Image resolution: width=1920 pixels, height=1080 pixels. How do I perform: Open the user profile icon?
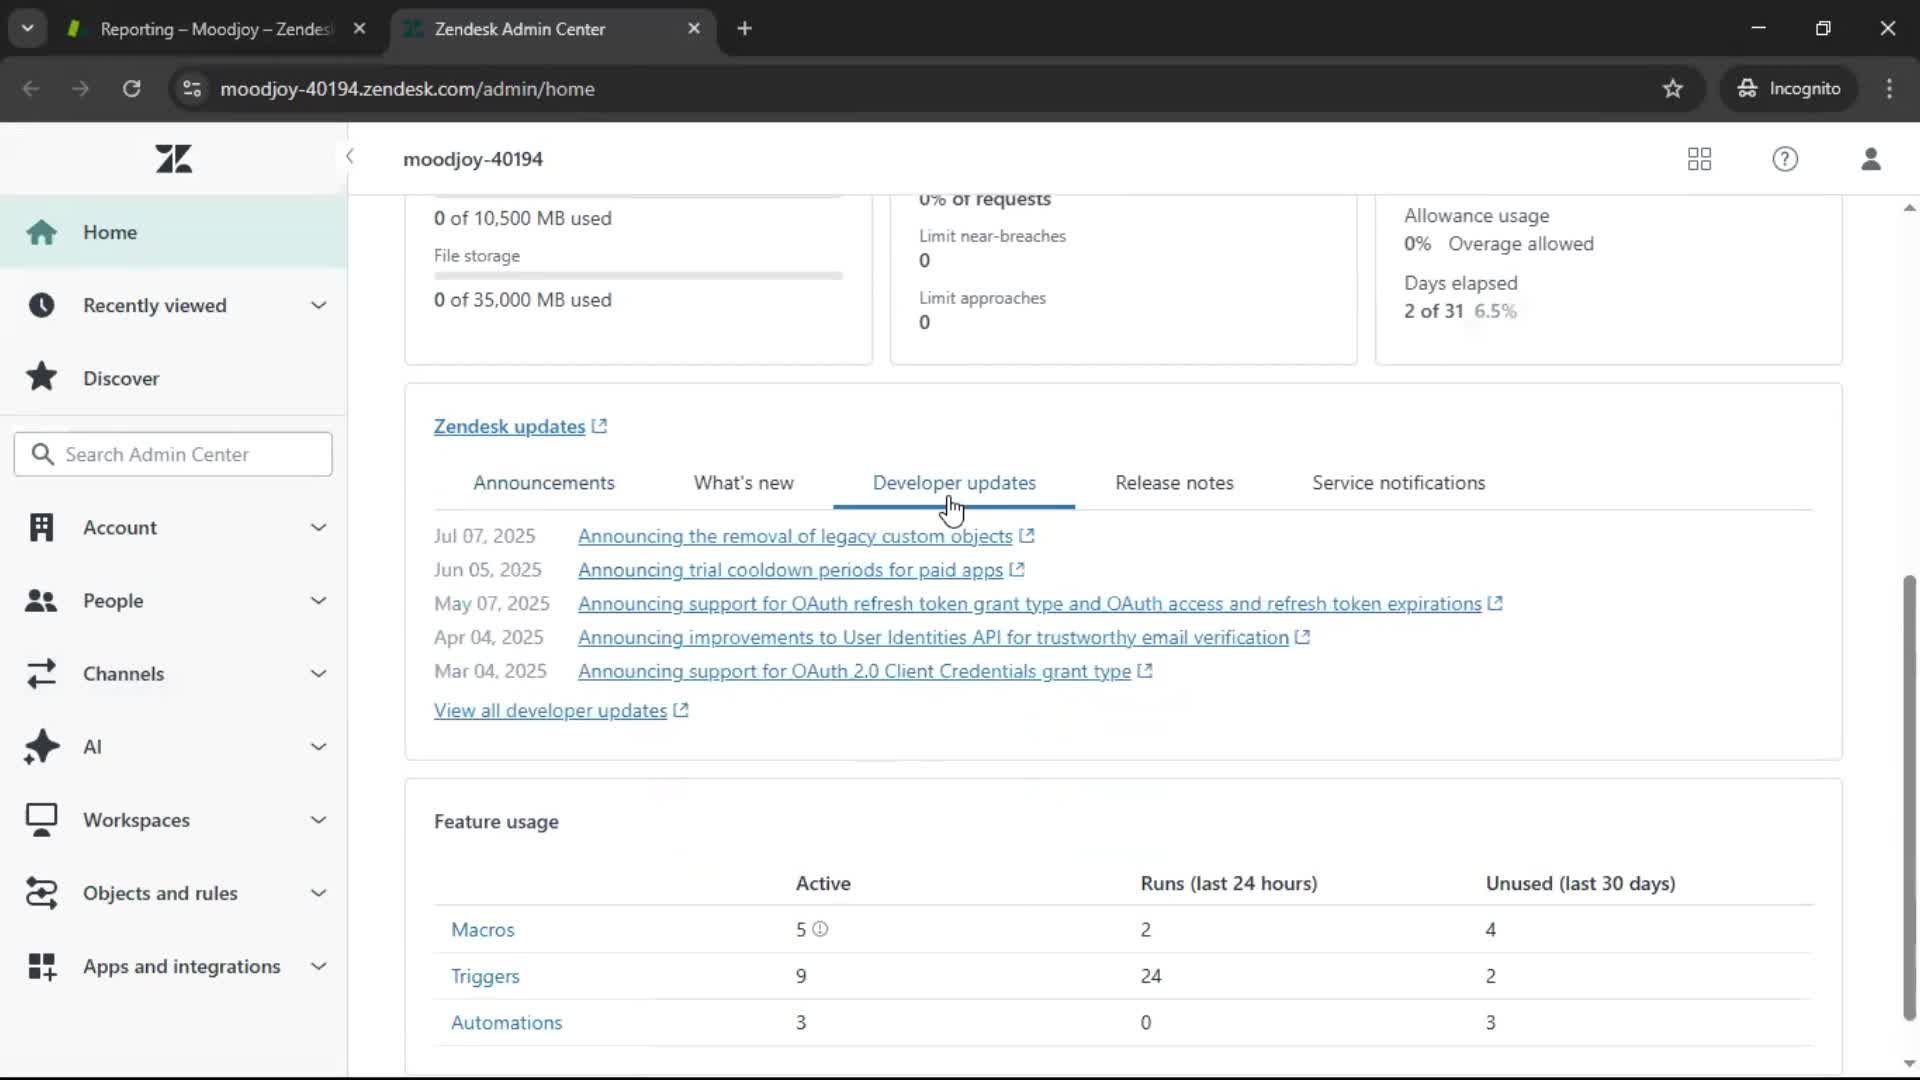tap(1871, 159)
